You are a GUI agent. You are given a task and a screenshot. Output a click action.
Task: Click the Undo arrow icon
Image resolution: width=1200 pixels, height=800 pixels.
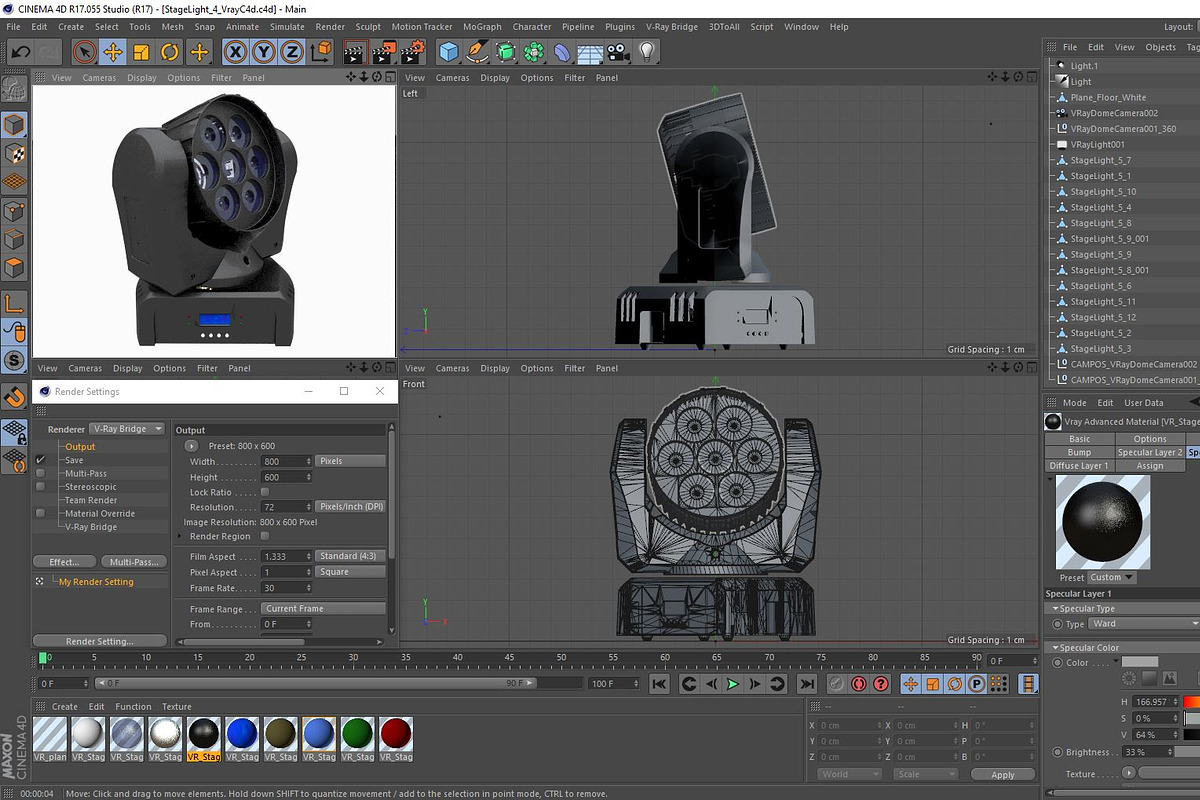pyautogui.click(x=20, y=52)
